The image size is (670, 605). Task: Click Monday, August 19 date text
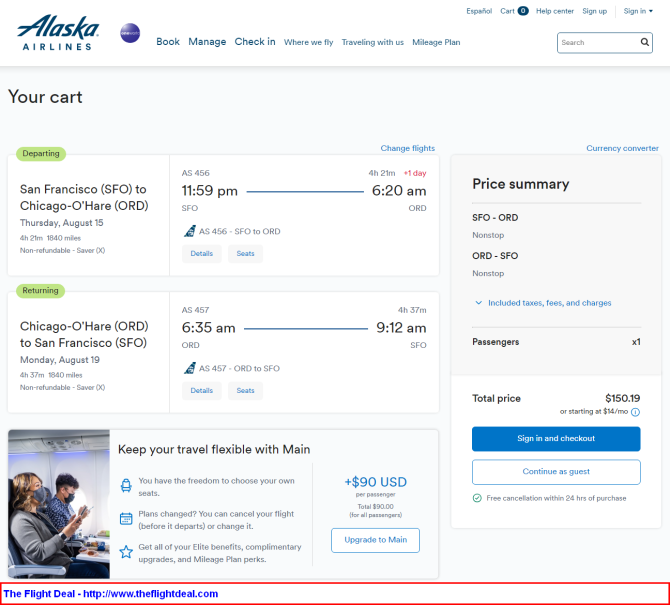click(60, 360)
